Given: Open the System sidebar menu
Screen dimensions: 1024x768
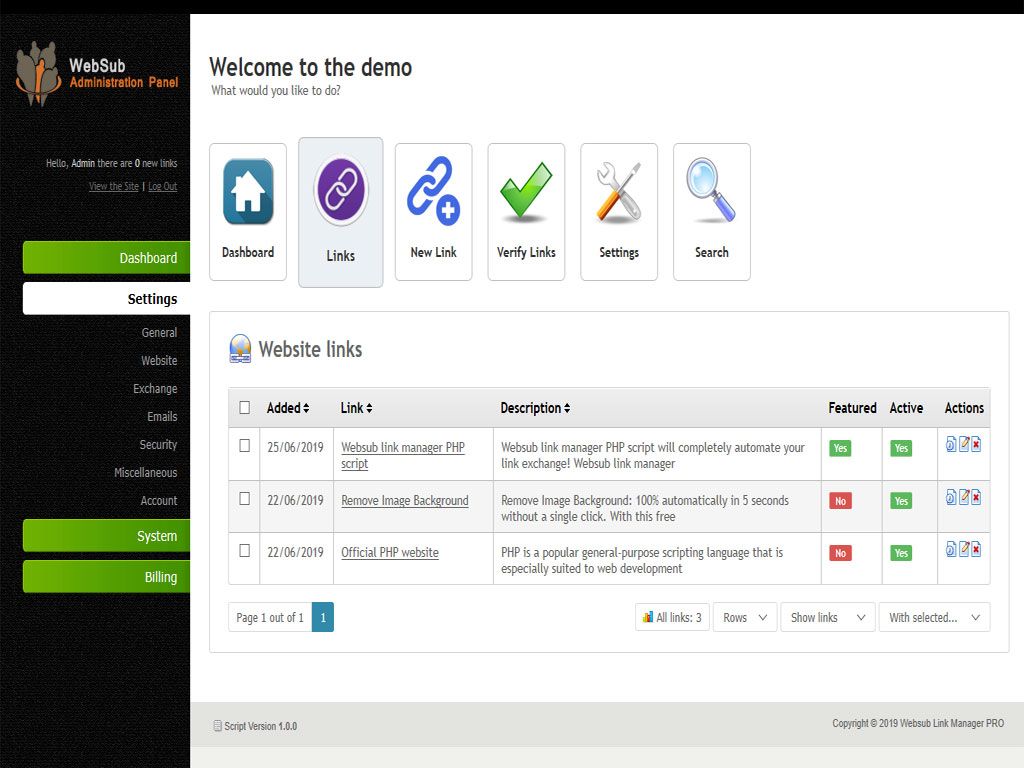Looking at the screenshot, I should pos(106,536).
